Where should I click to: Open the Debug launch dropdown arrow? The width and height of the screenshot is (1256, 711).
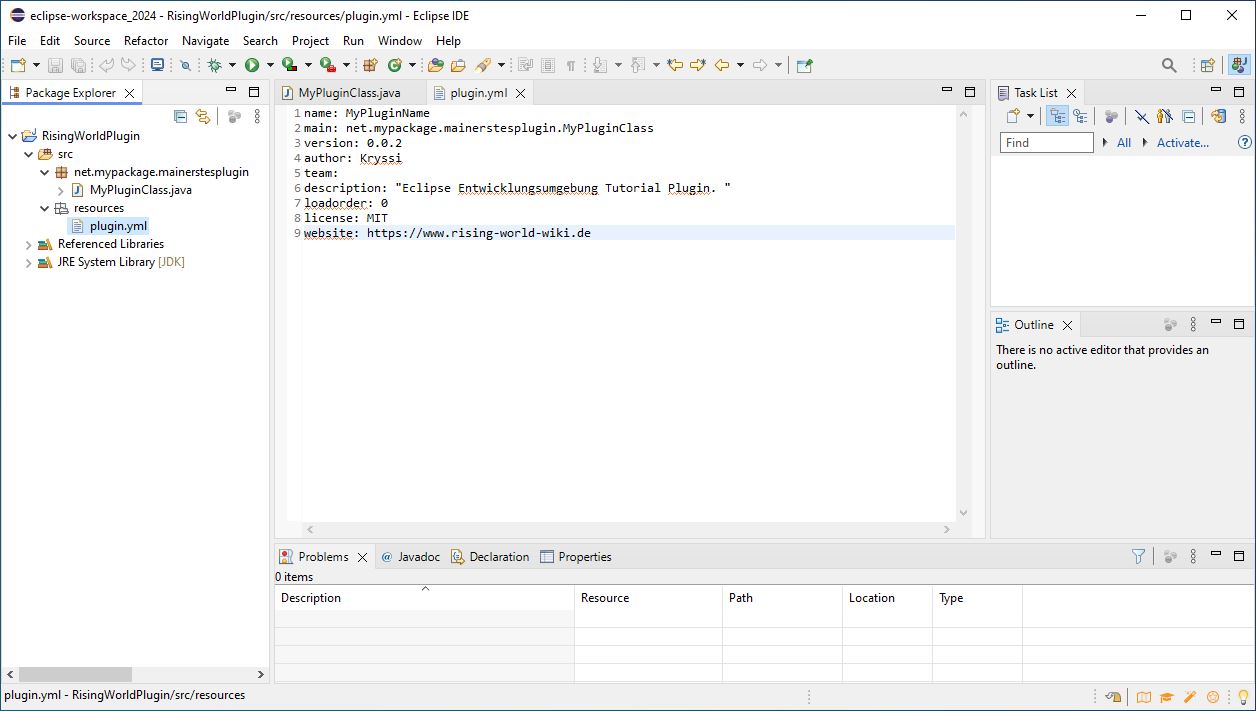click(x=232, y=65)
